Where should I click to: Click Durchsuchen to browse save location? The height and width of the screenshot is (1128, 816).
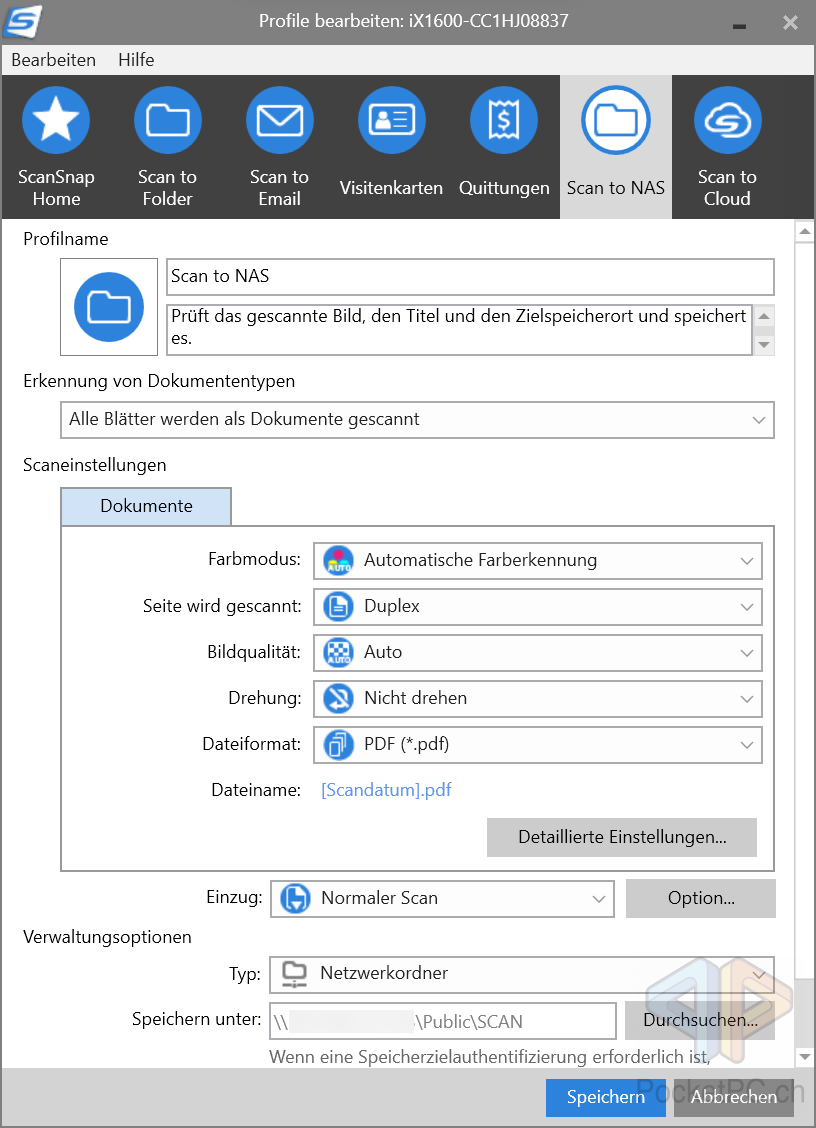pos(699,1021)
